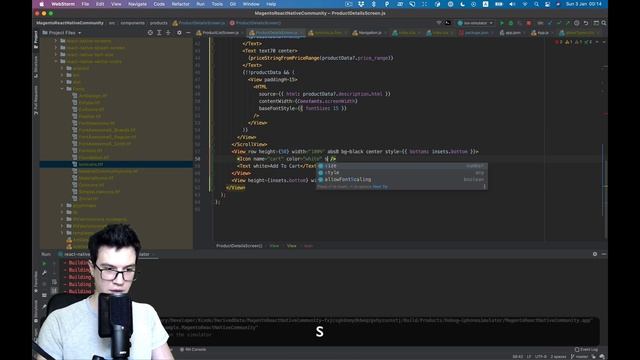Open the RN Console tool window
The height and width of the screenshot is (360, 640).
coord(193,350)
